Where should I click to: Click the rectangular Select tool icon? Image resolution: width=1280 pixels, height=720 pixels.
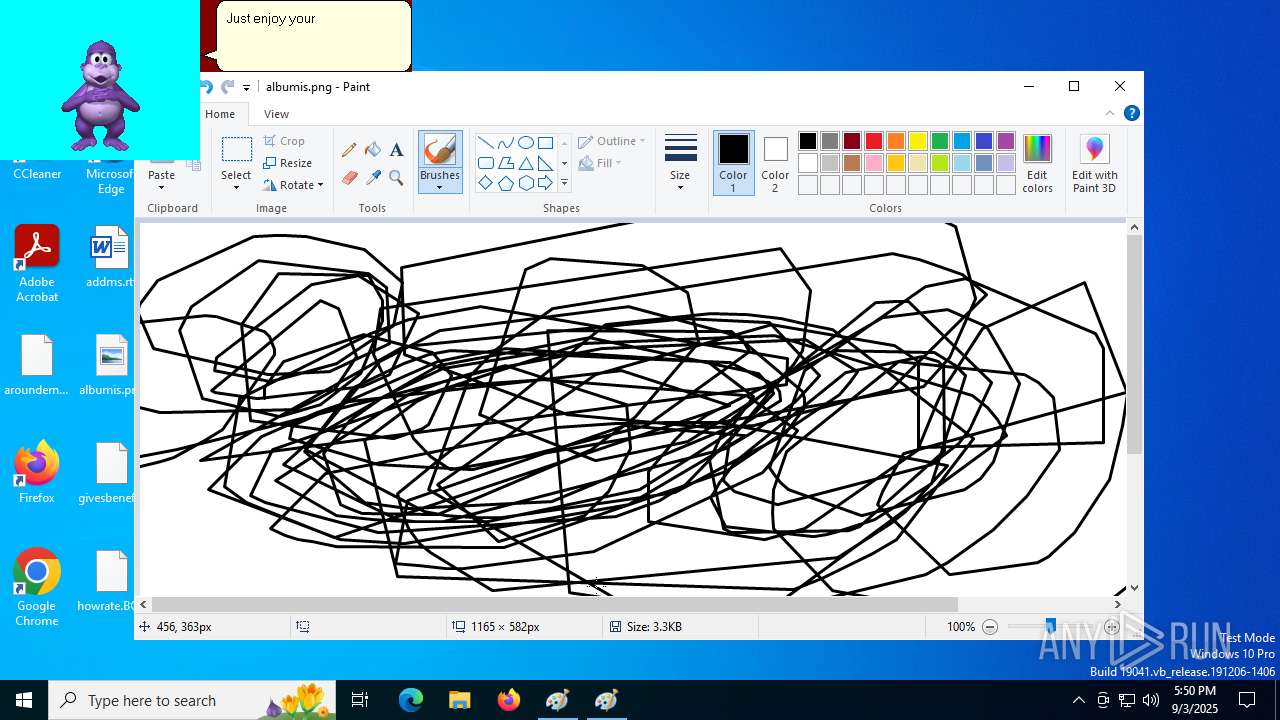[236, 150]
